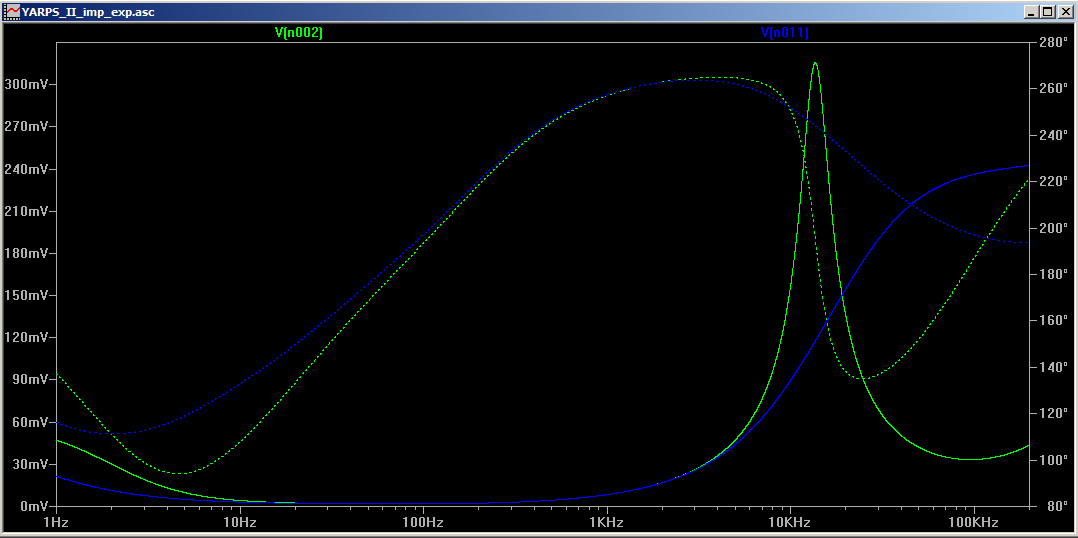Click the 10Hz frequency axis label
This screenshot has height=538, width=1078.
point(239,523)
